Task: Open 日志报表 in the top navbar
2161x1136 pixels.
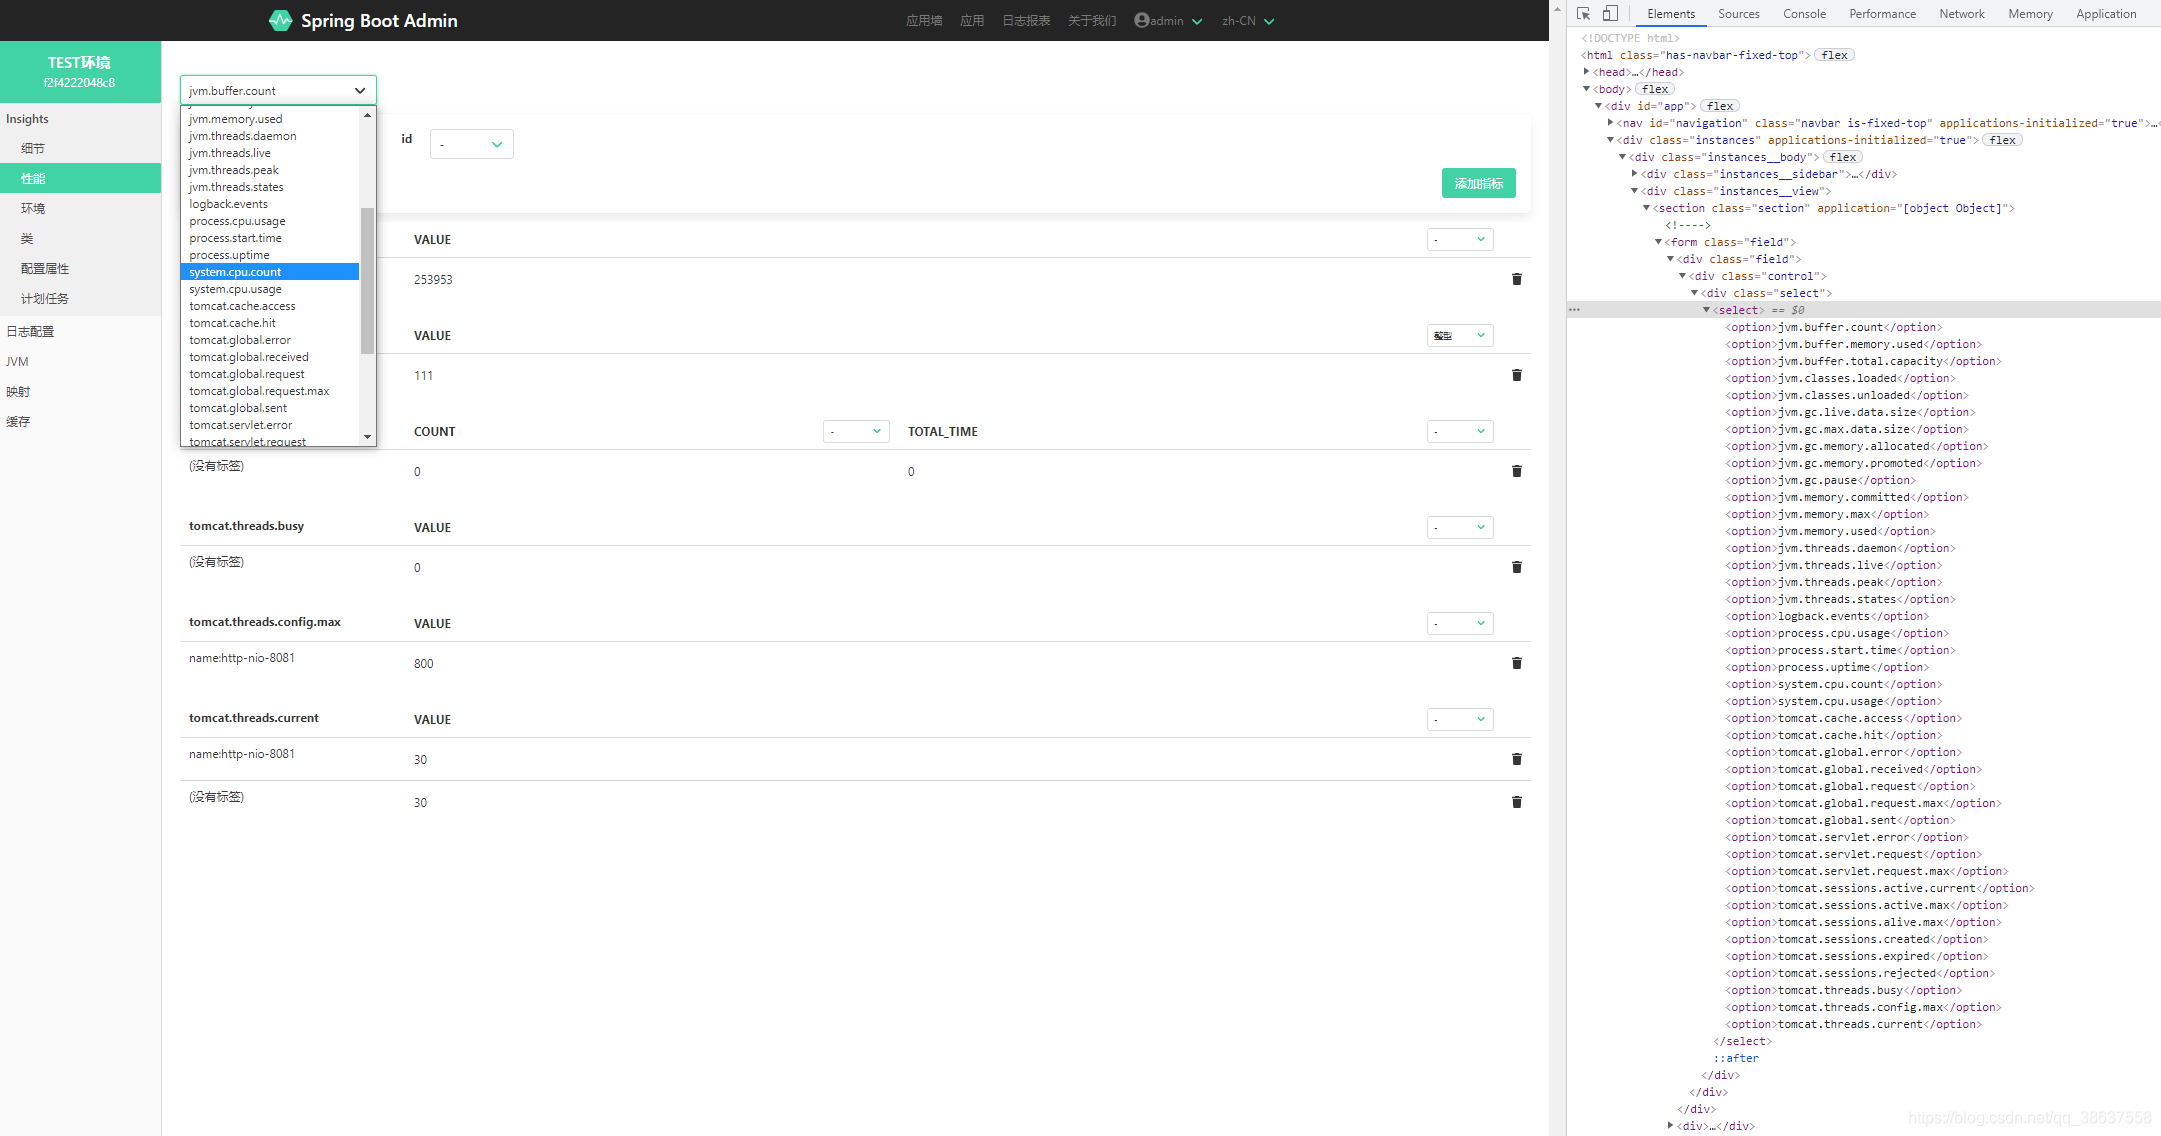Action: tap(1026, 20)
